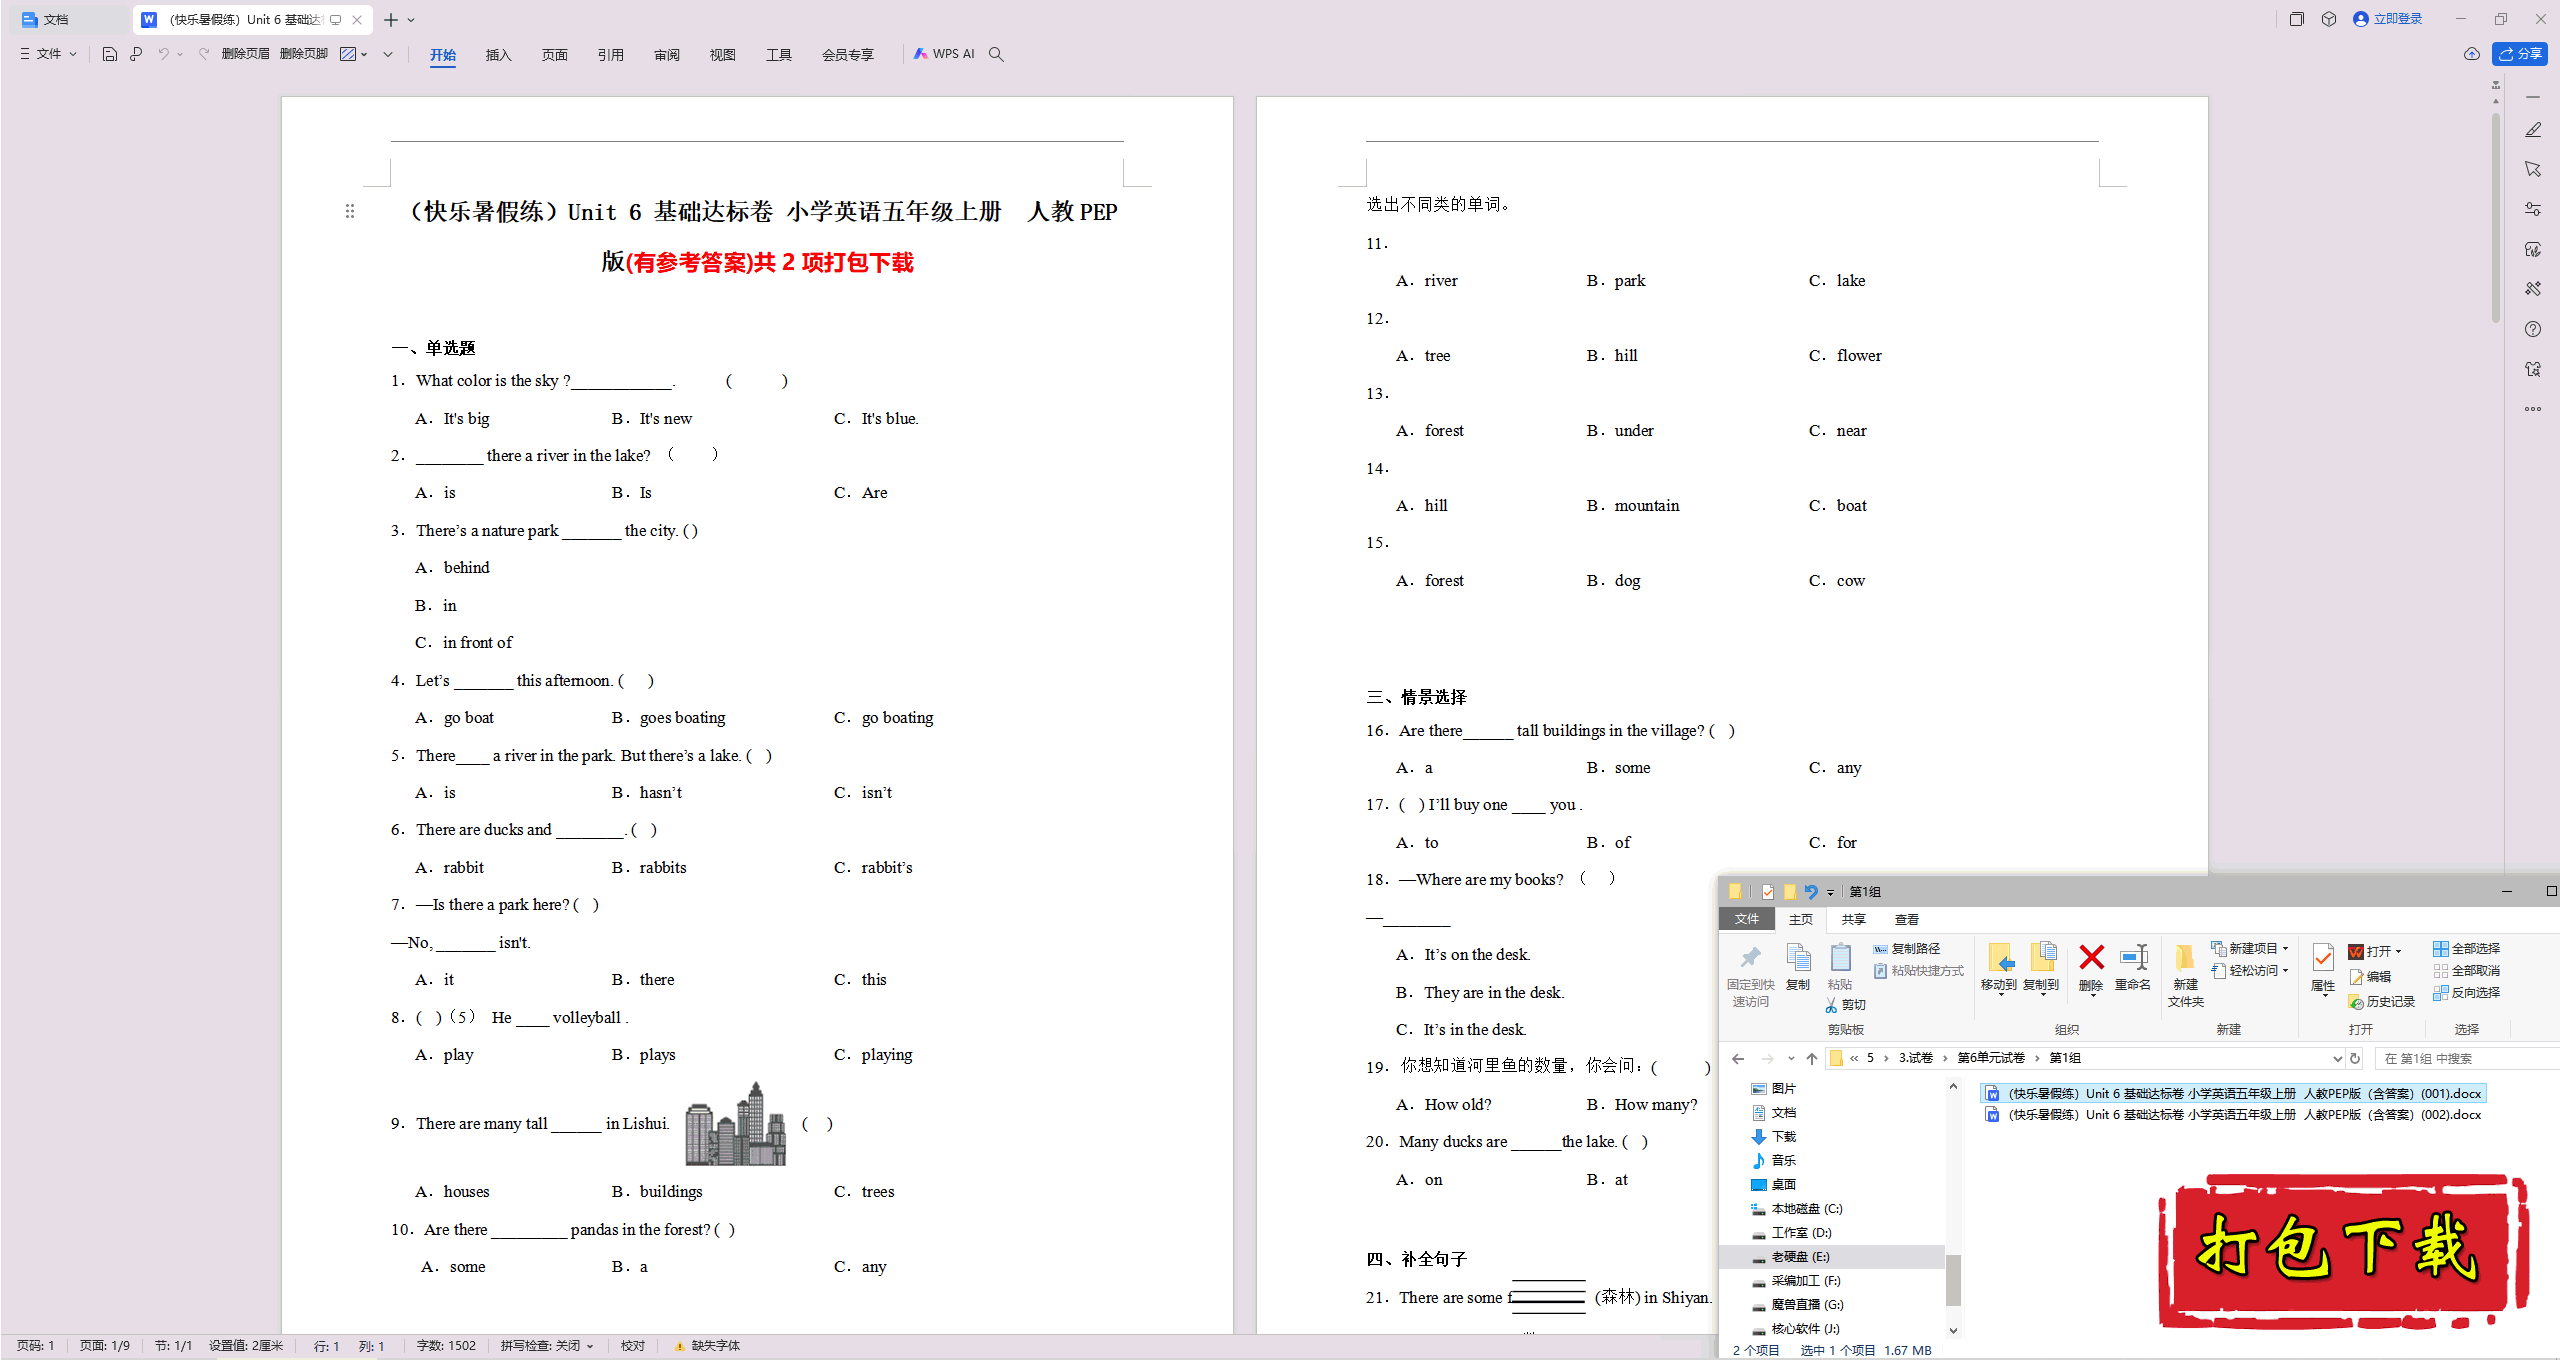
Task: Expand the undo history dropdown arrow
Action: pos(180,54)
